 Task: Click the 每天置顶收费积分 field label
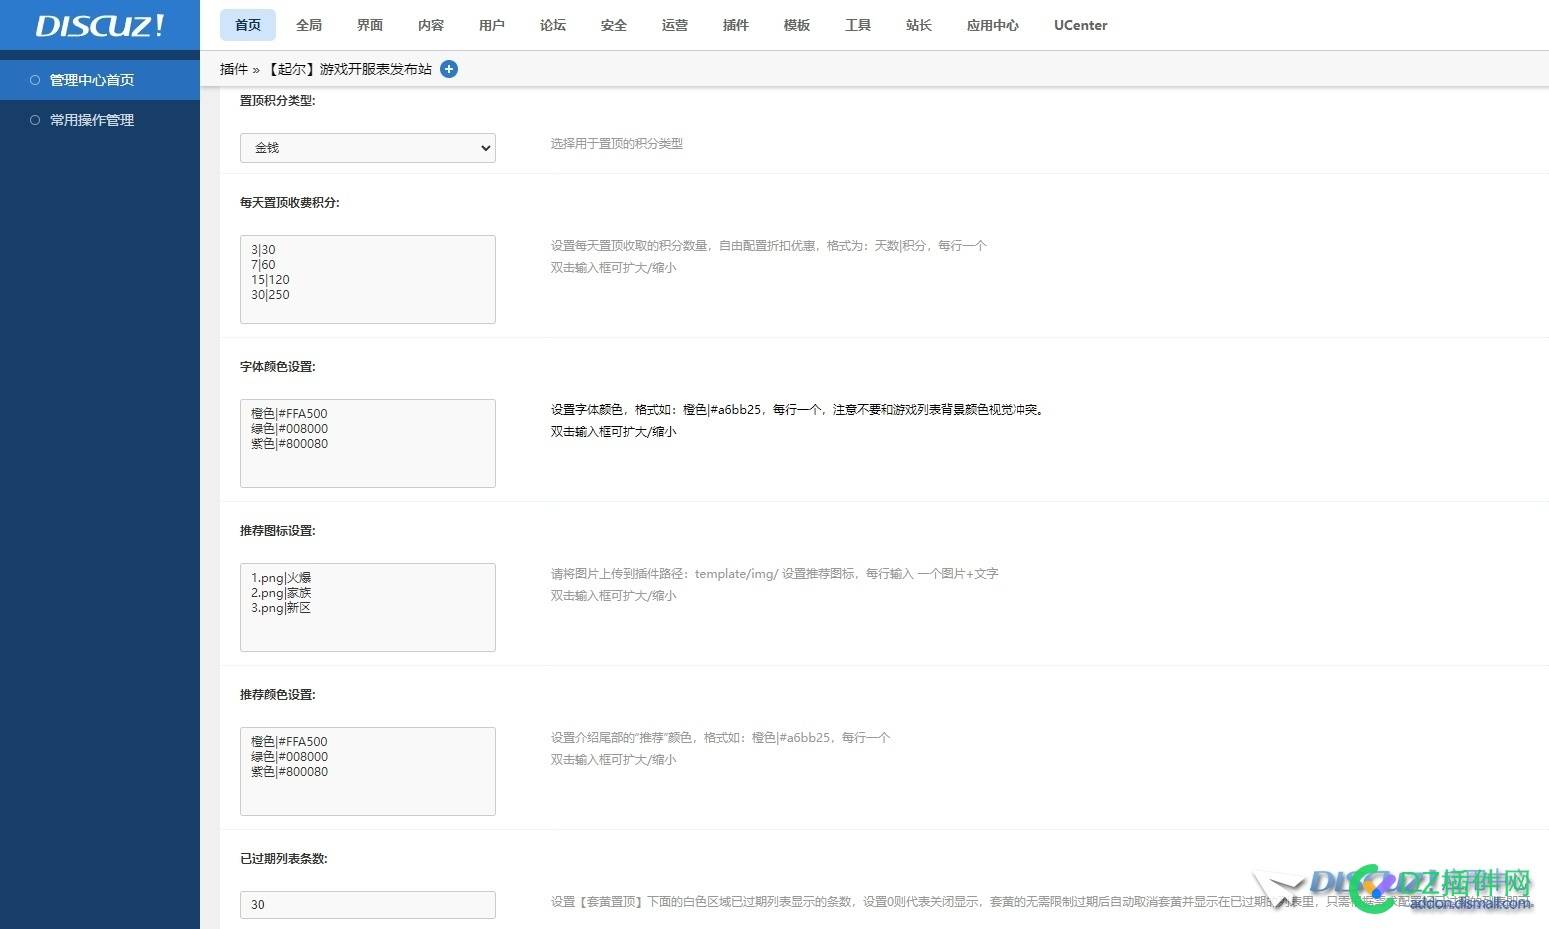pos(290,203)
